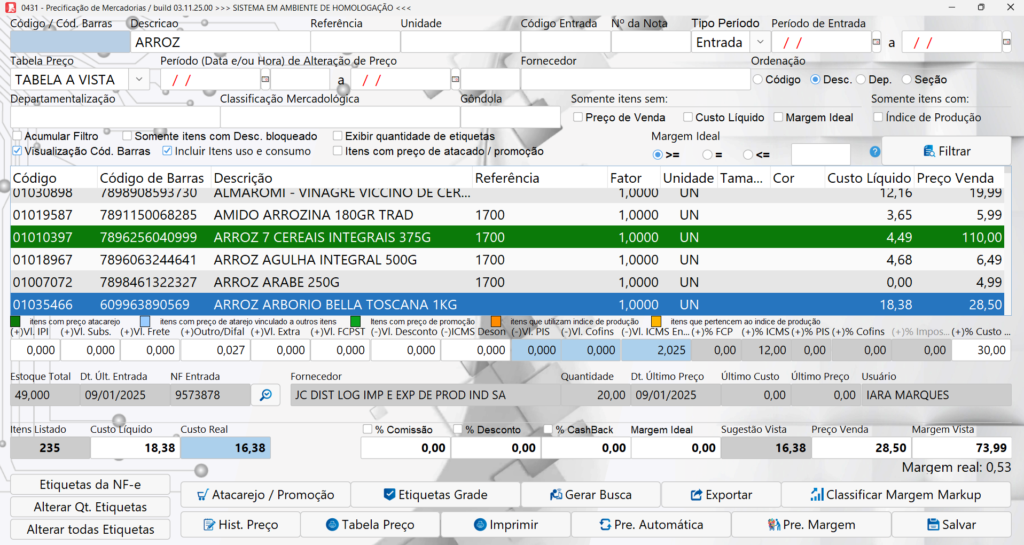The height and width of the screenshot is (545, 1024).
Task: Select the Código ordering radio button
Action: [x=758, y=79]
